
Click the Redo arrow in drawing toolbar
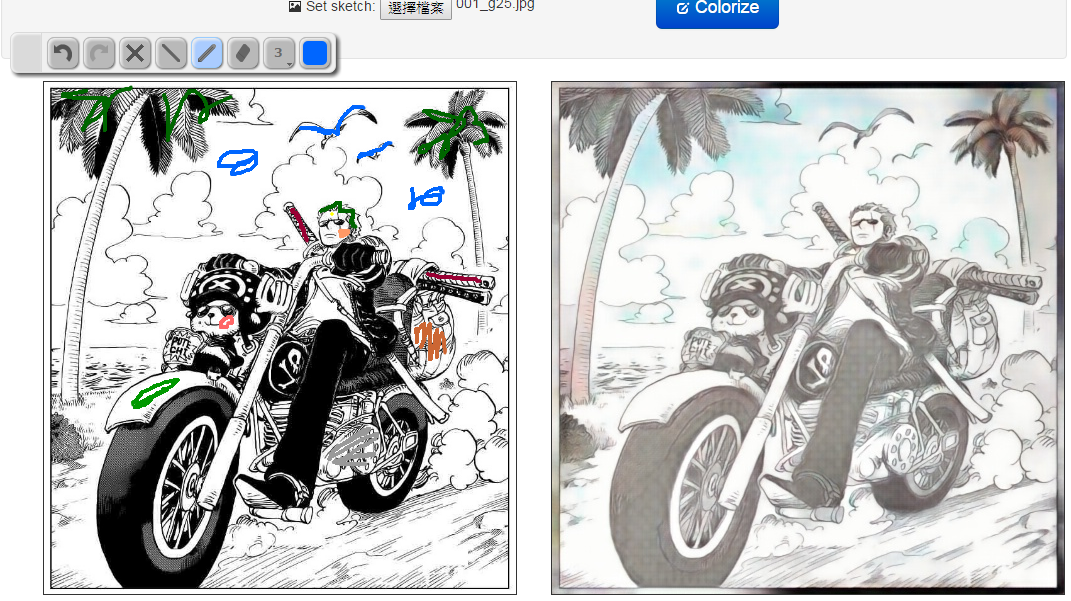99,53
